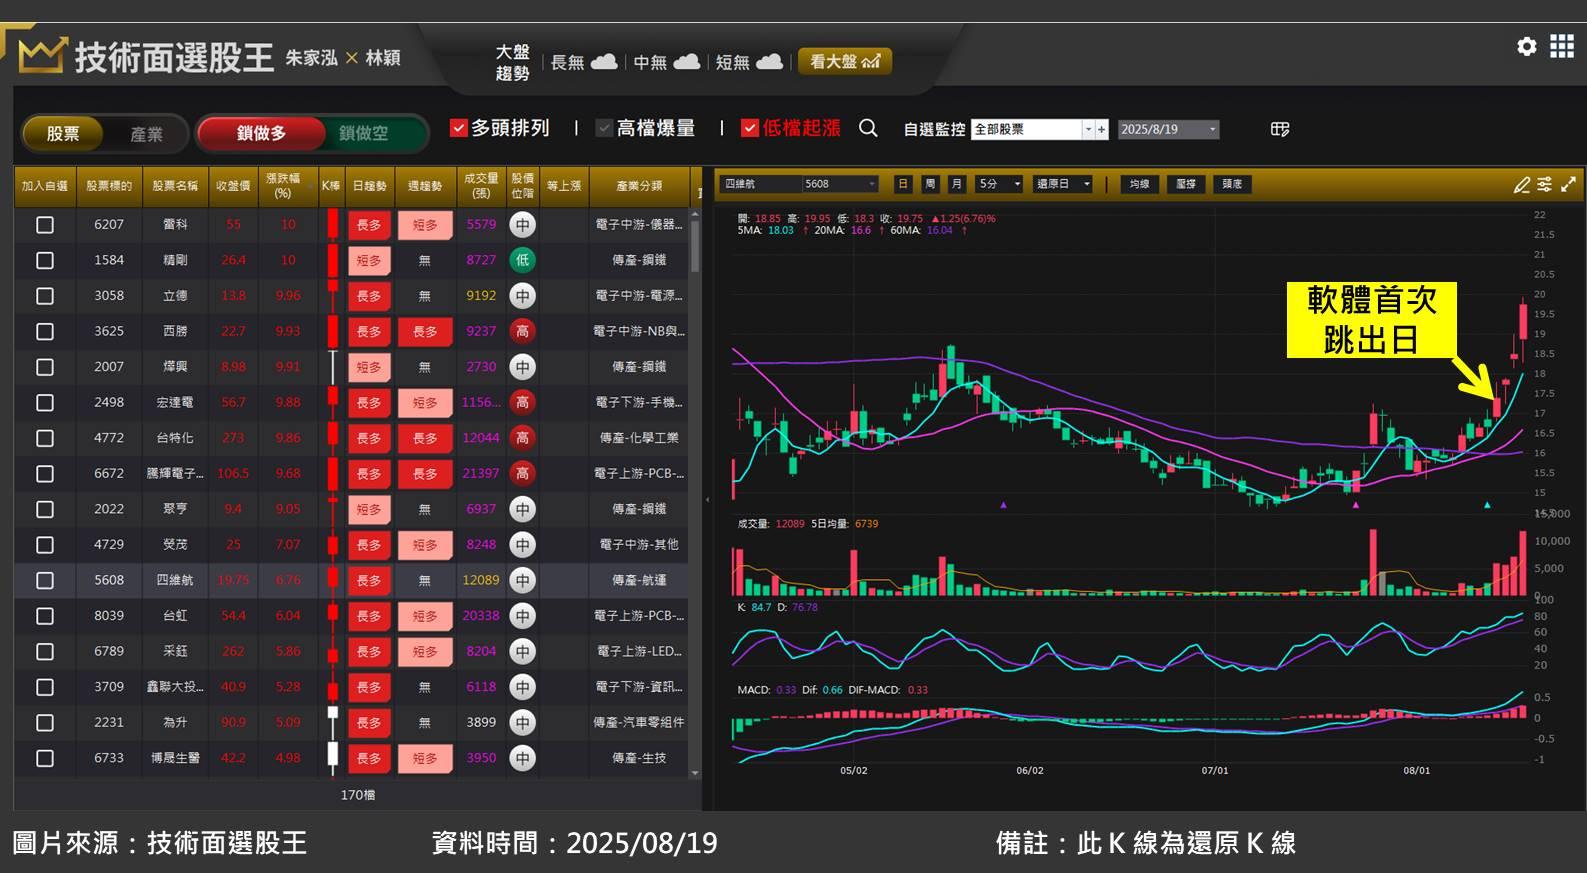This screenshot has height=873, width=1587.
Task: Switch to the 產業 tab
Action: [x=146, y=134]
